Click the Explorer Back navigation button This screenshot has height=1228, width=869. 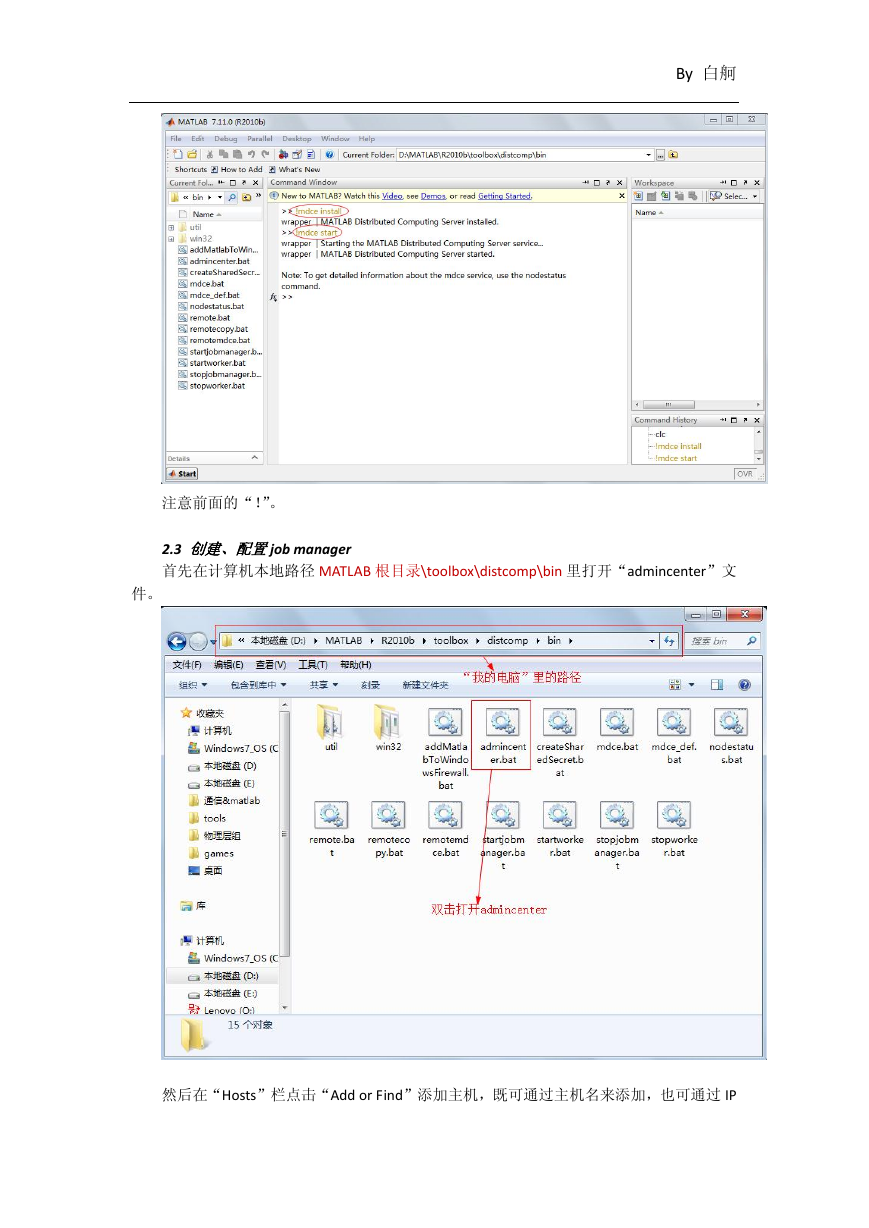coord(177,641)
